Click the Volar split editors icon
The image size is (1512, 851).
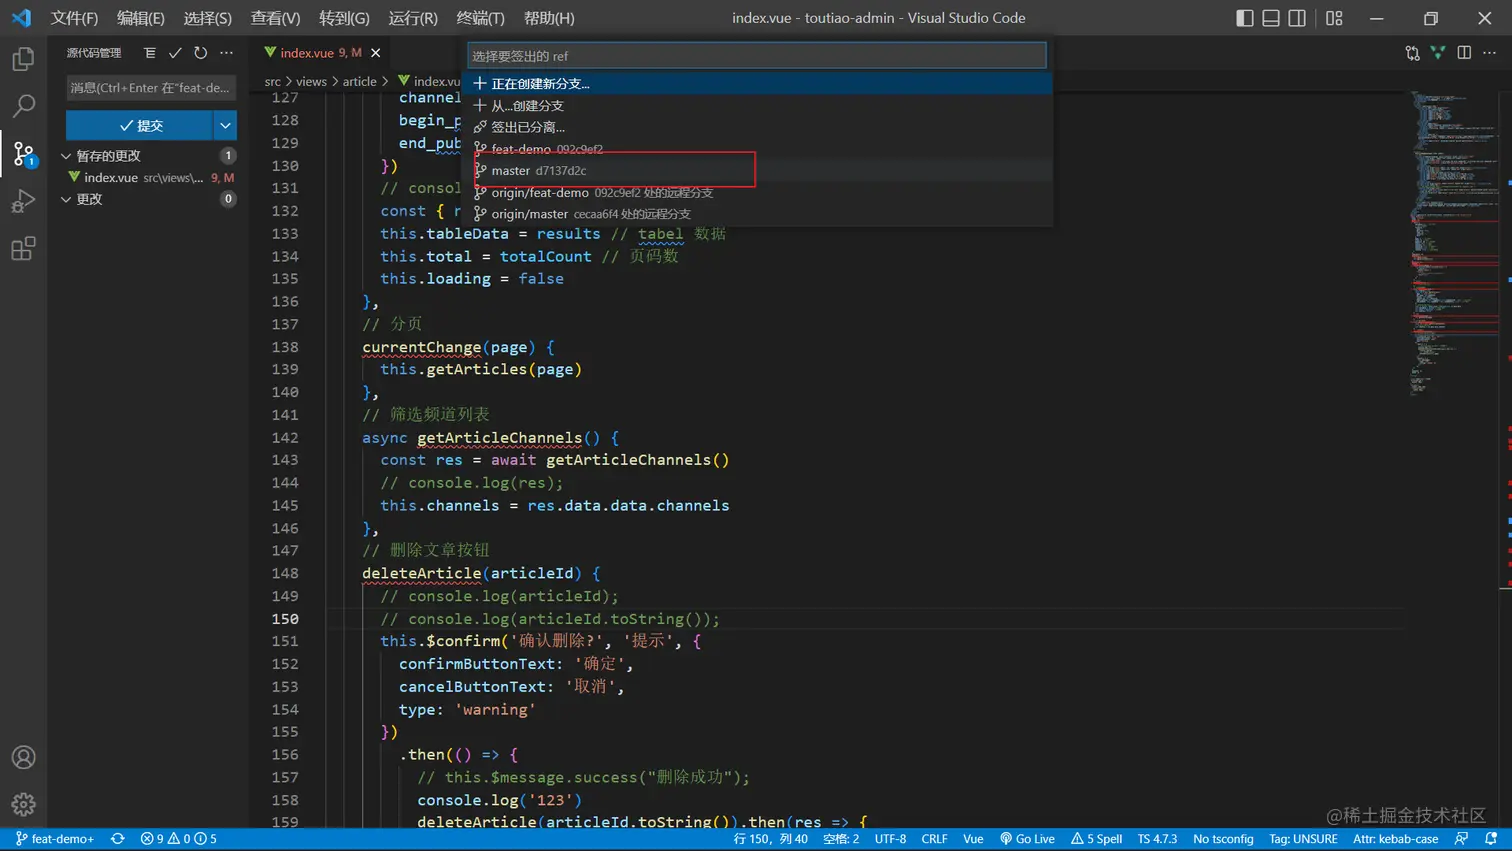(x=1438, y=53)
